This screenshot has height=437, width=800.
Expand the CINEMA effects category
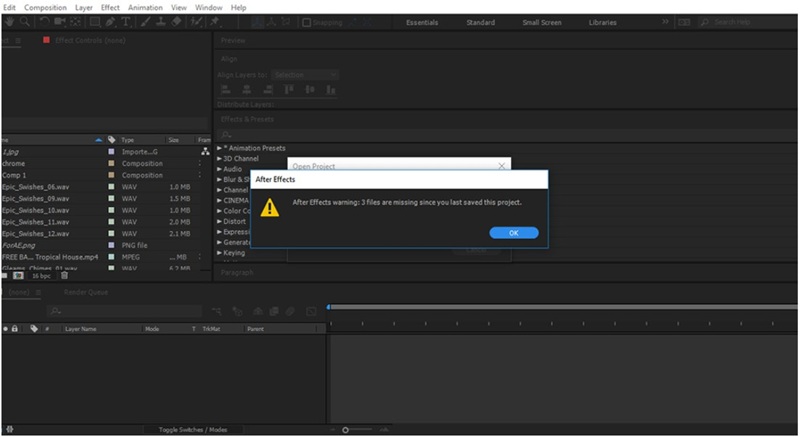pos(219,200)
